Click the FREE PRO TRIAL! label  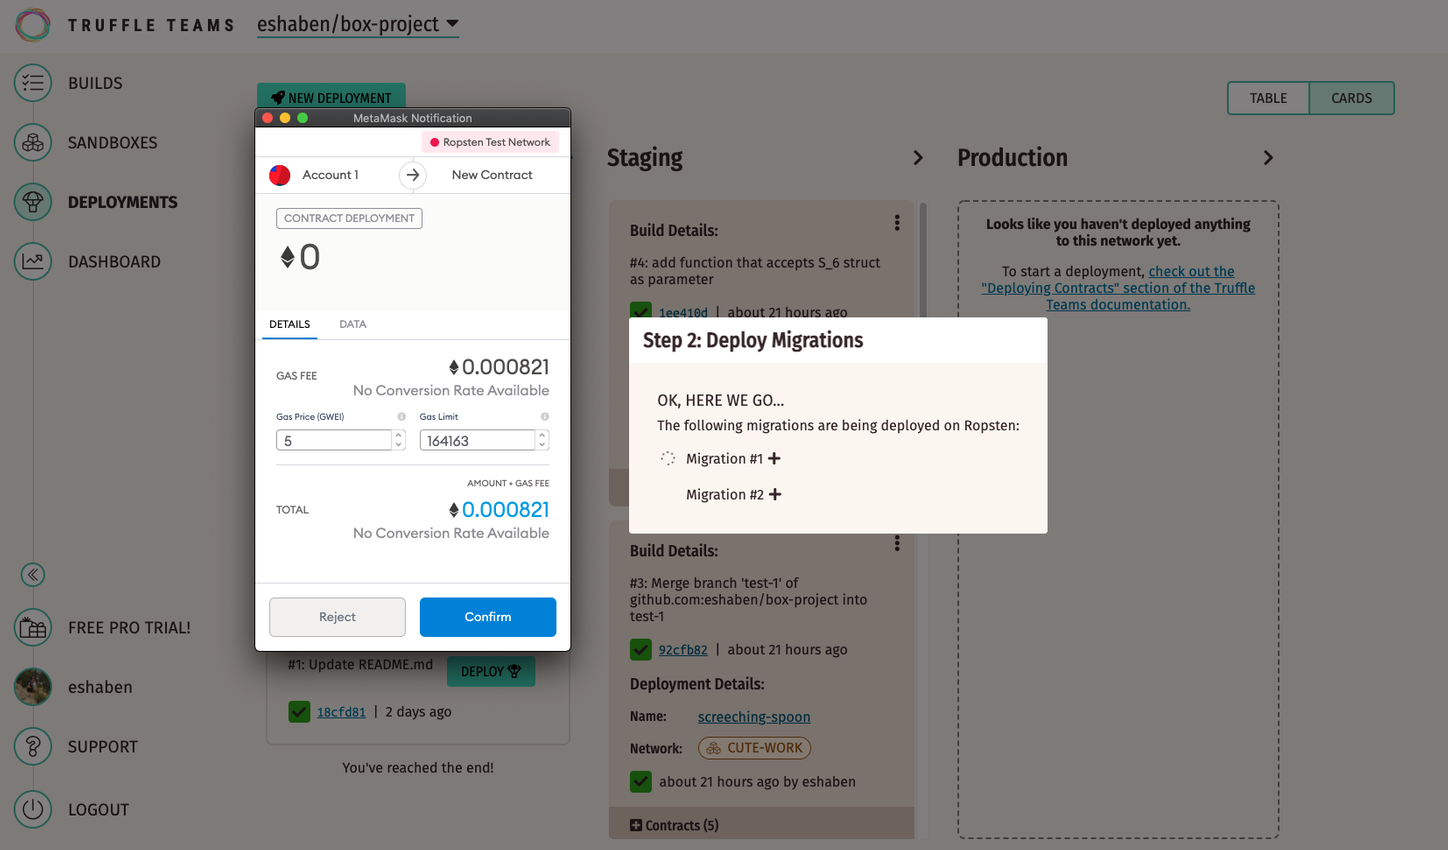(129, 628)
